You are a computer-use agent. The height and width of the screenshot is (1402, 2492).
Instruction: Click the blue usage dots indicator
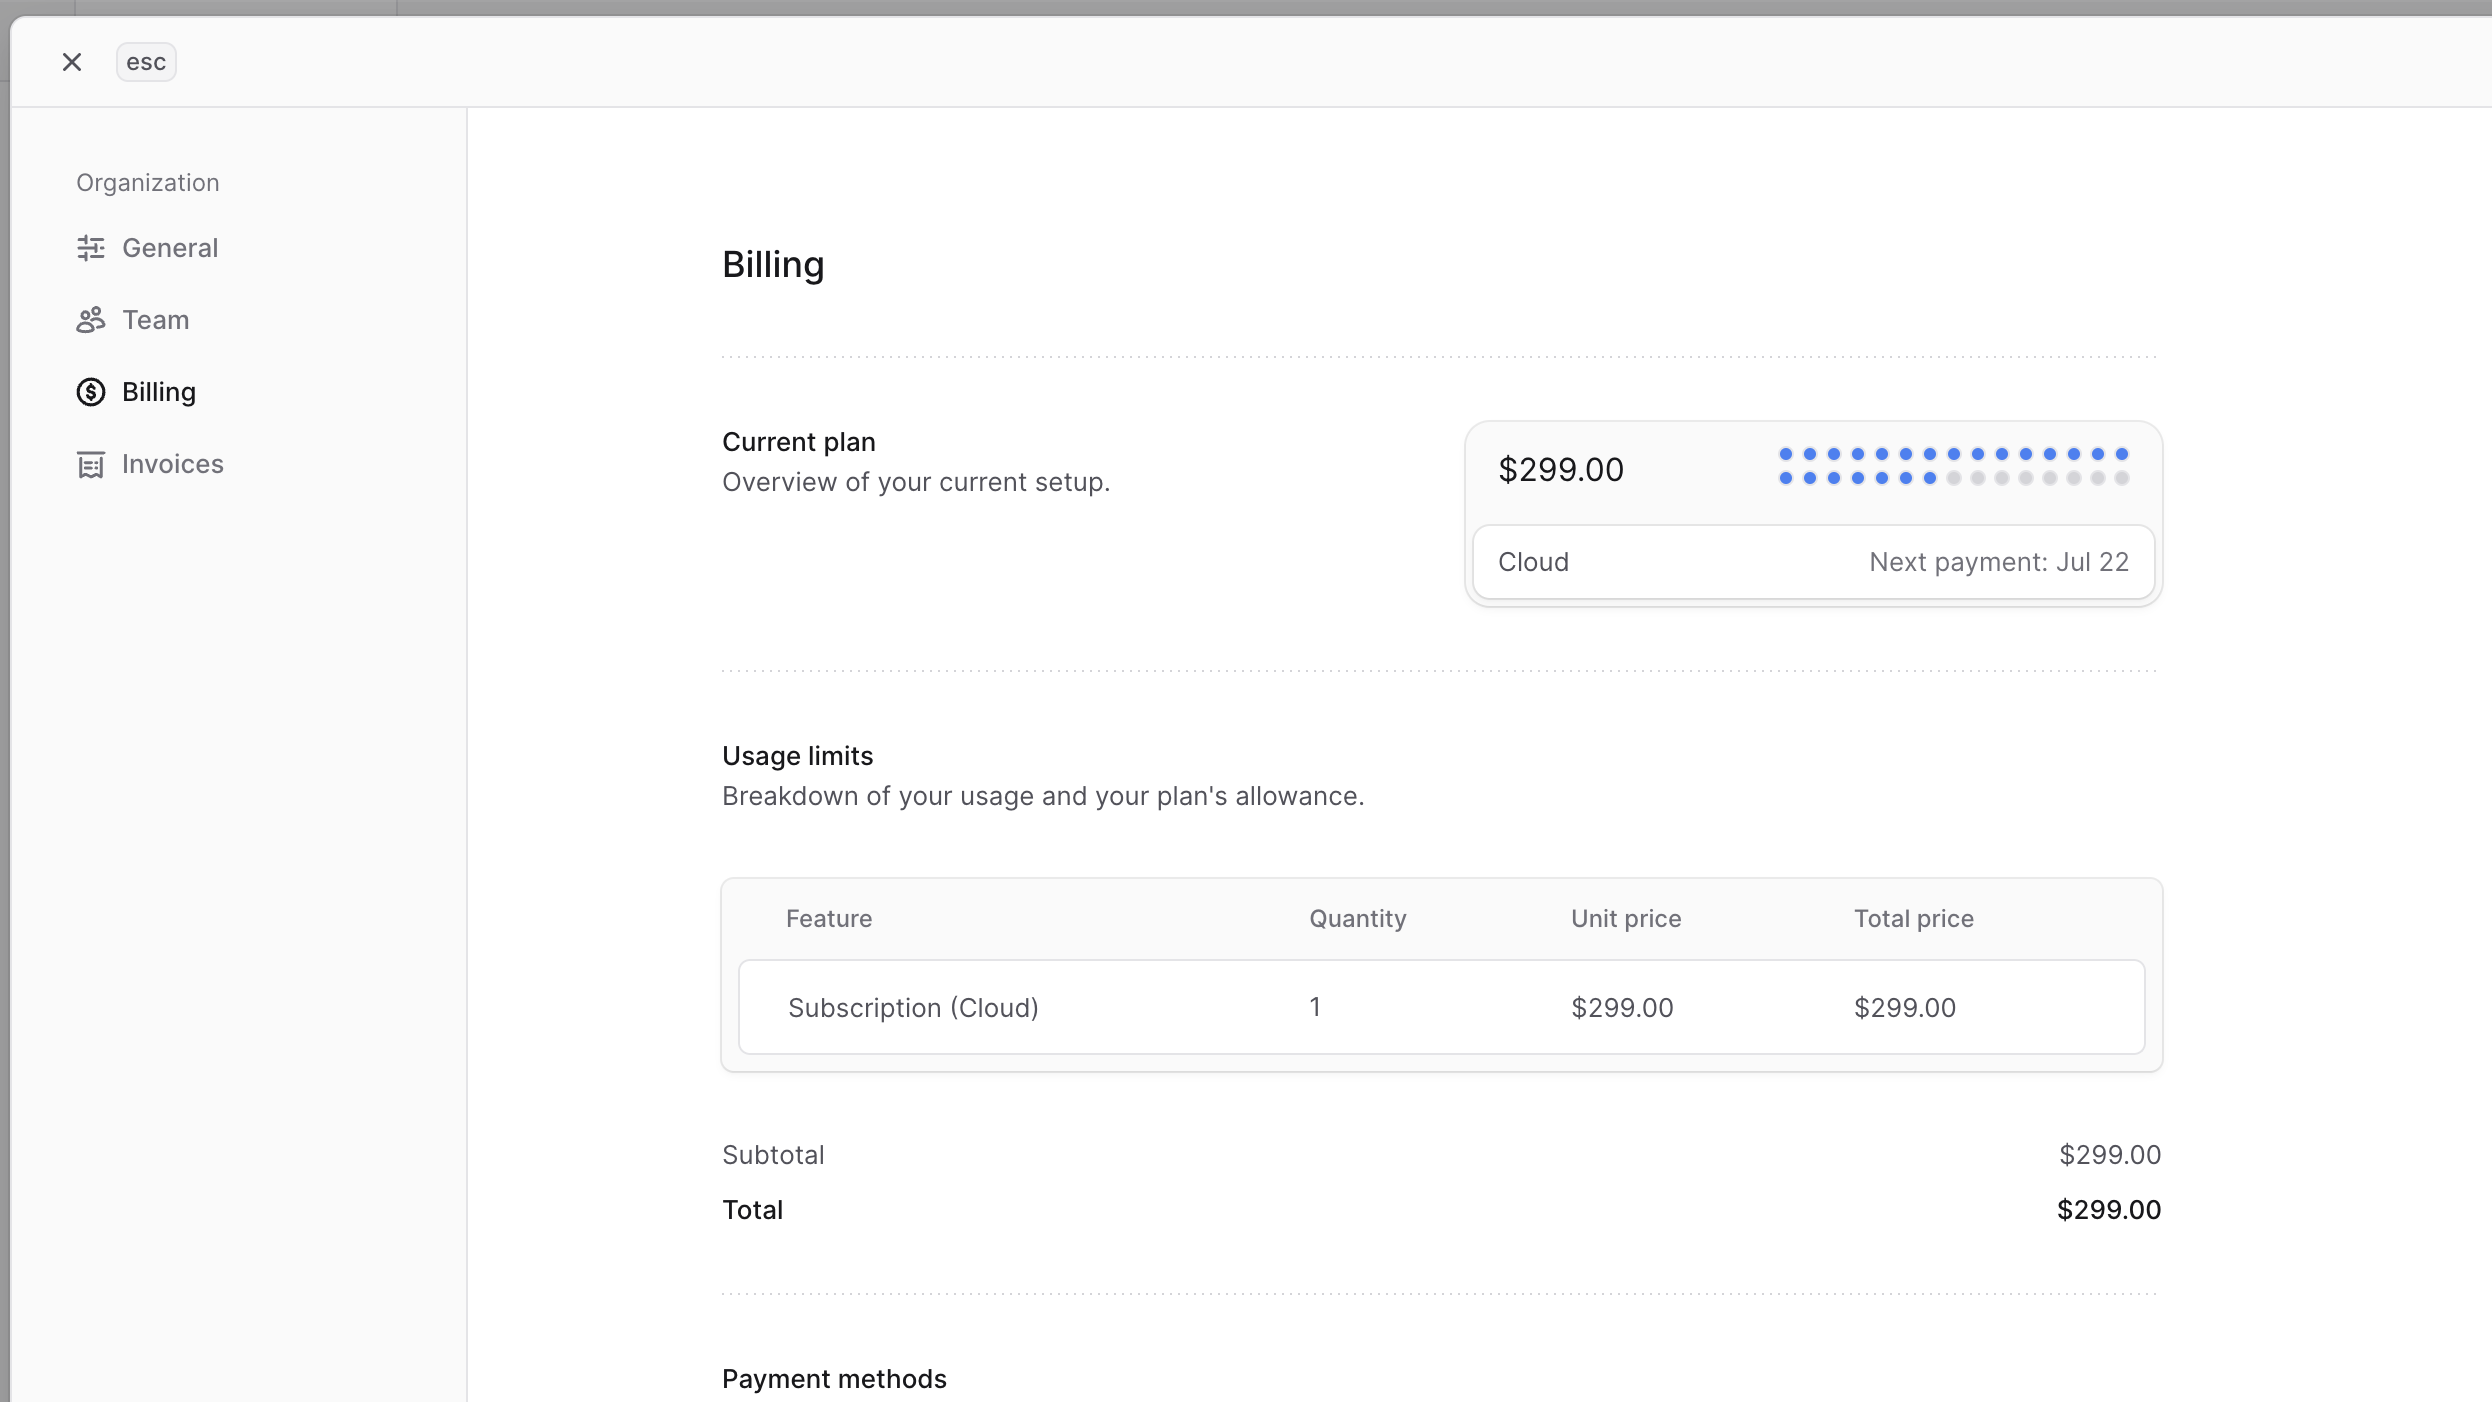pos(1952,465)
